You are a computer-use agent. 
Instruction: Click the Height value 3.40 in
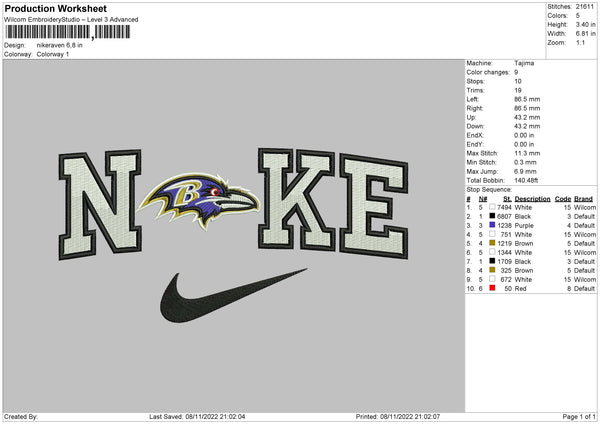coord(585,24)
